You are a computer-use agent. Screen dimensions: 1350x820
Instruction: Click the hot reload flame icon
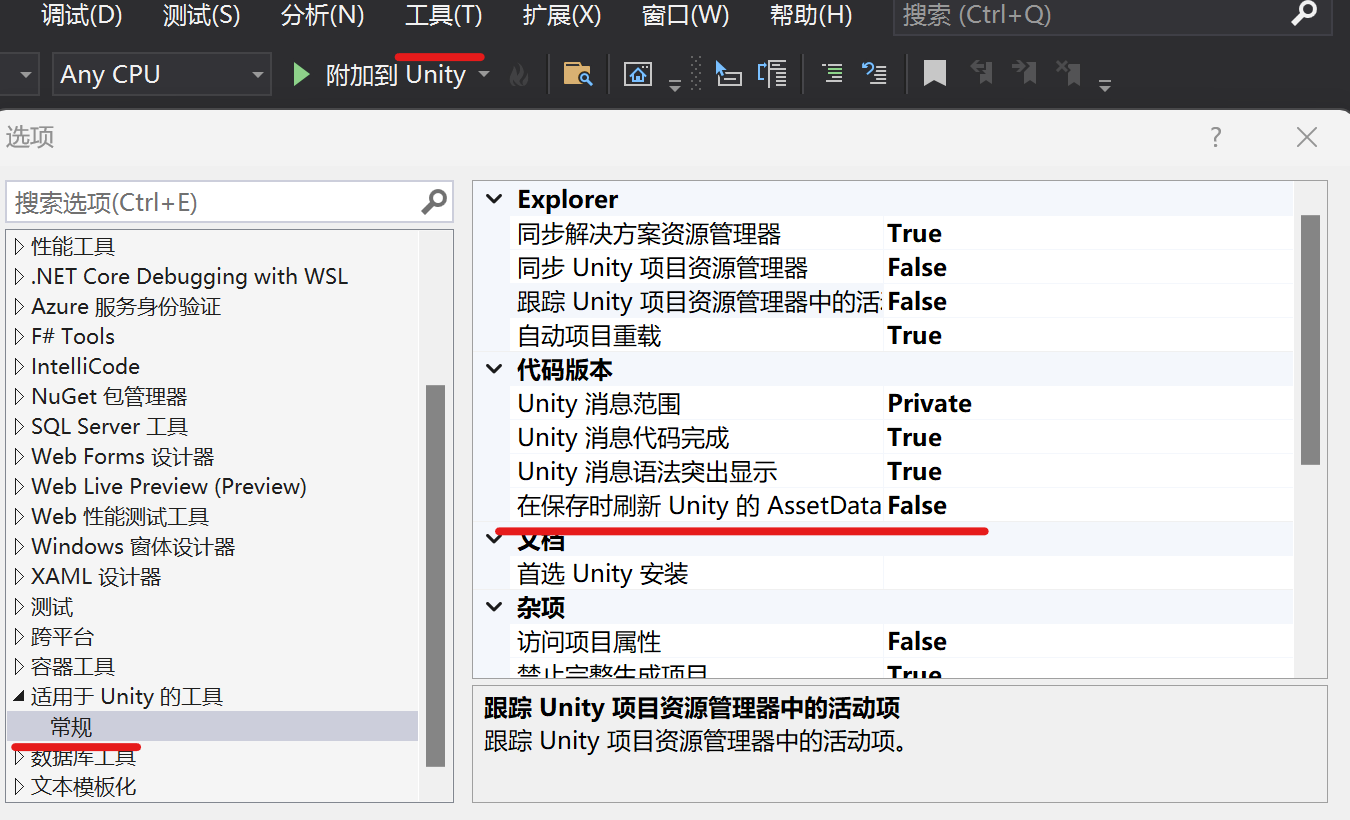[518, 73]
